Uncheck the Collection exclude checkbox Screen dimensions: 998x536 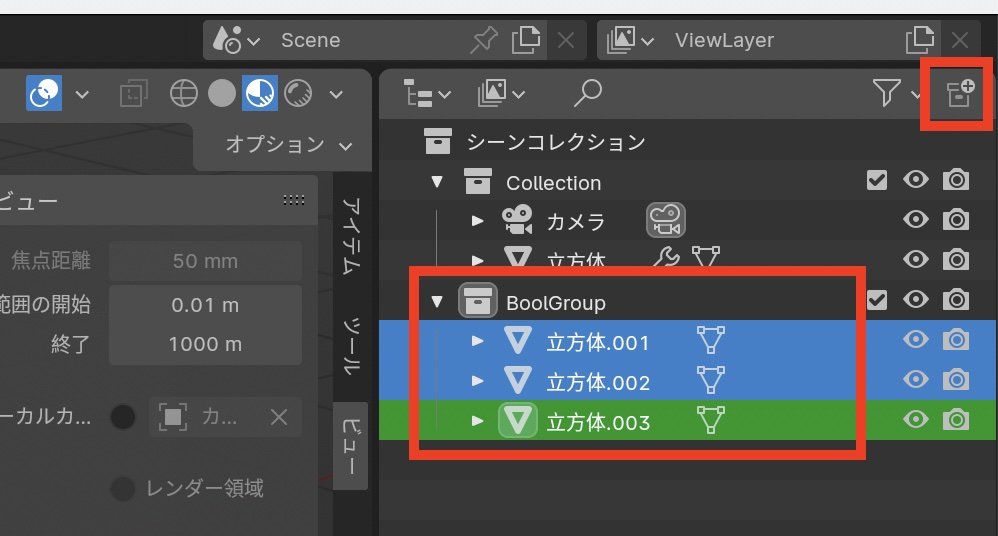coord(877,181)
